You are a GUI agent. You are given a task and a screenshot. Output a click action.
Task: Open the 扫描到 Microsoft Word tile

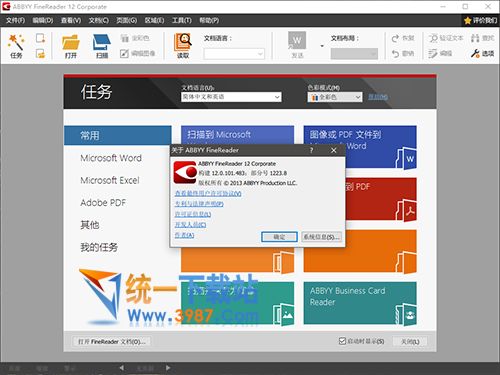pyautogui.click(x=237, y=135)
